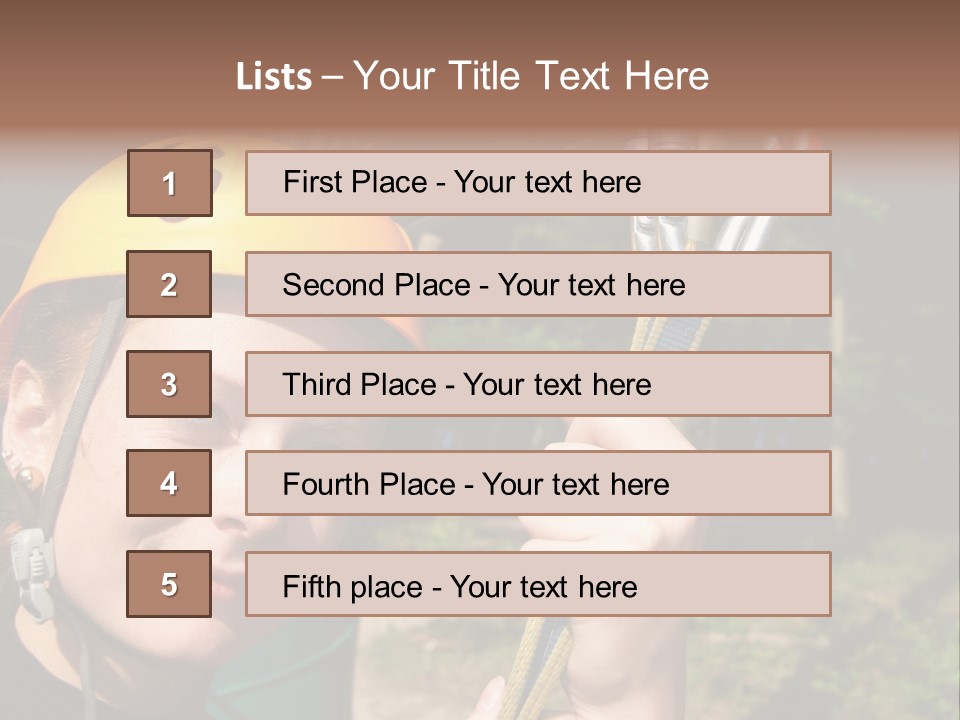Select the number 2 box
960x720 pixels.
(169, 284)
